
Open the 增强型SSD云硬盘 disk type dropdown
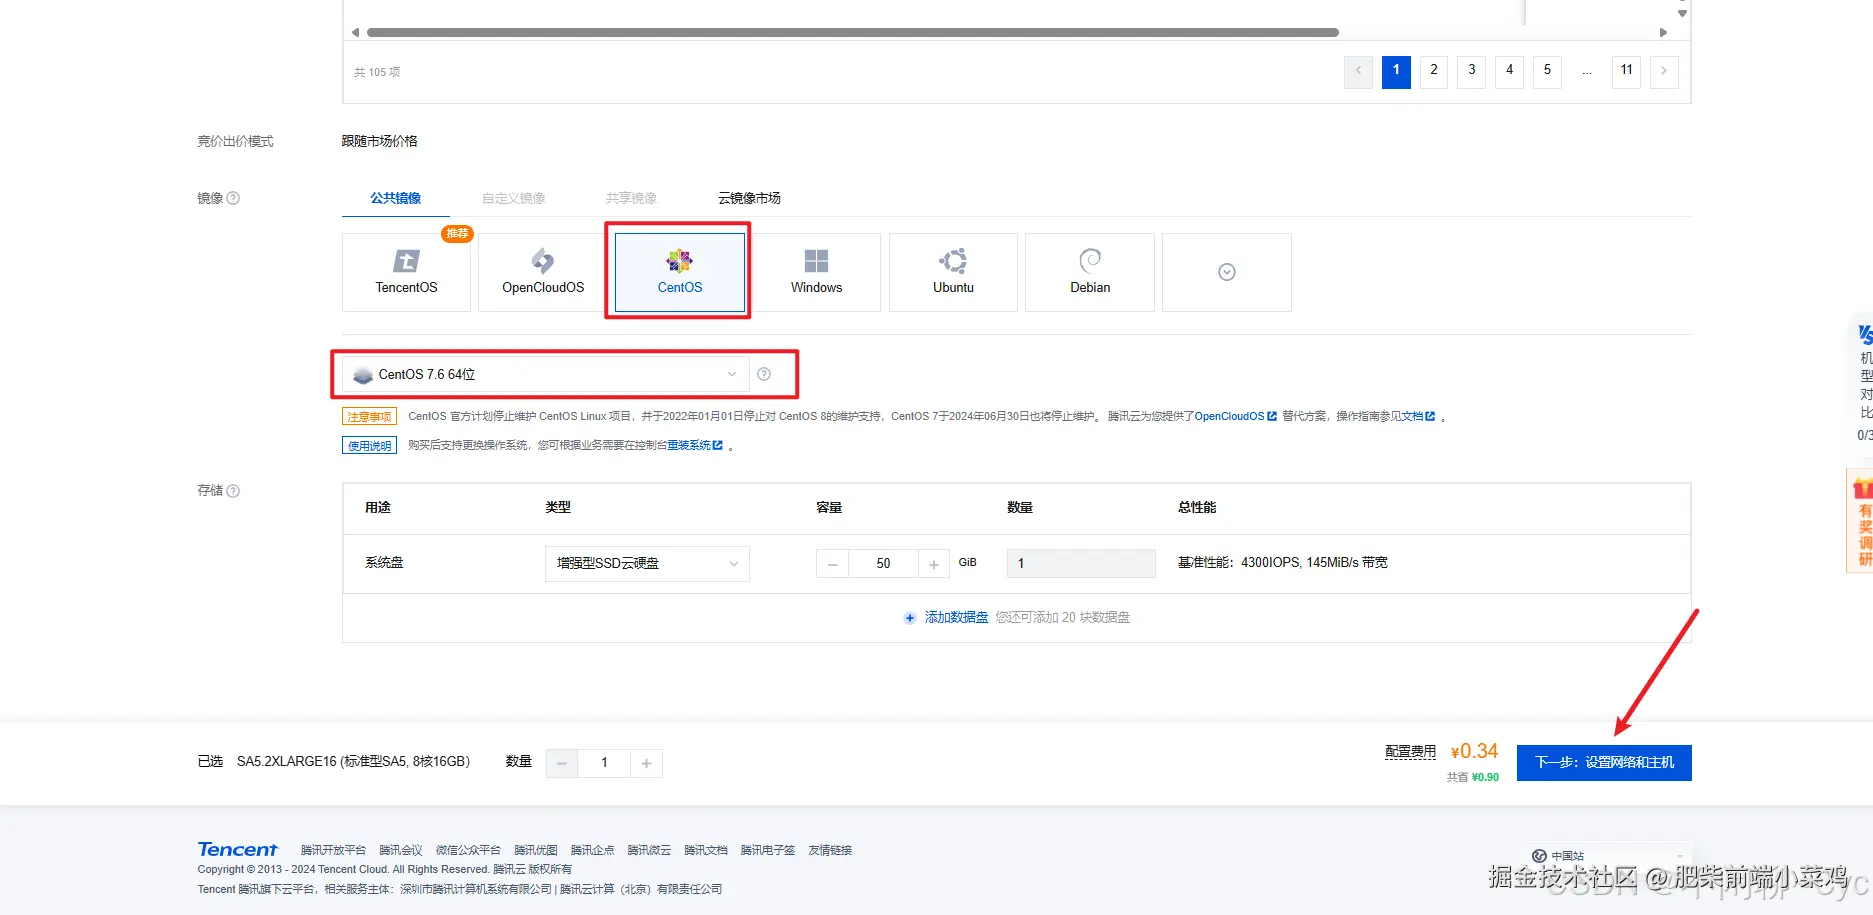click(x=647, y=563)
